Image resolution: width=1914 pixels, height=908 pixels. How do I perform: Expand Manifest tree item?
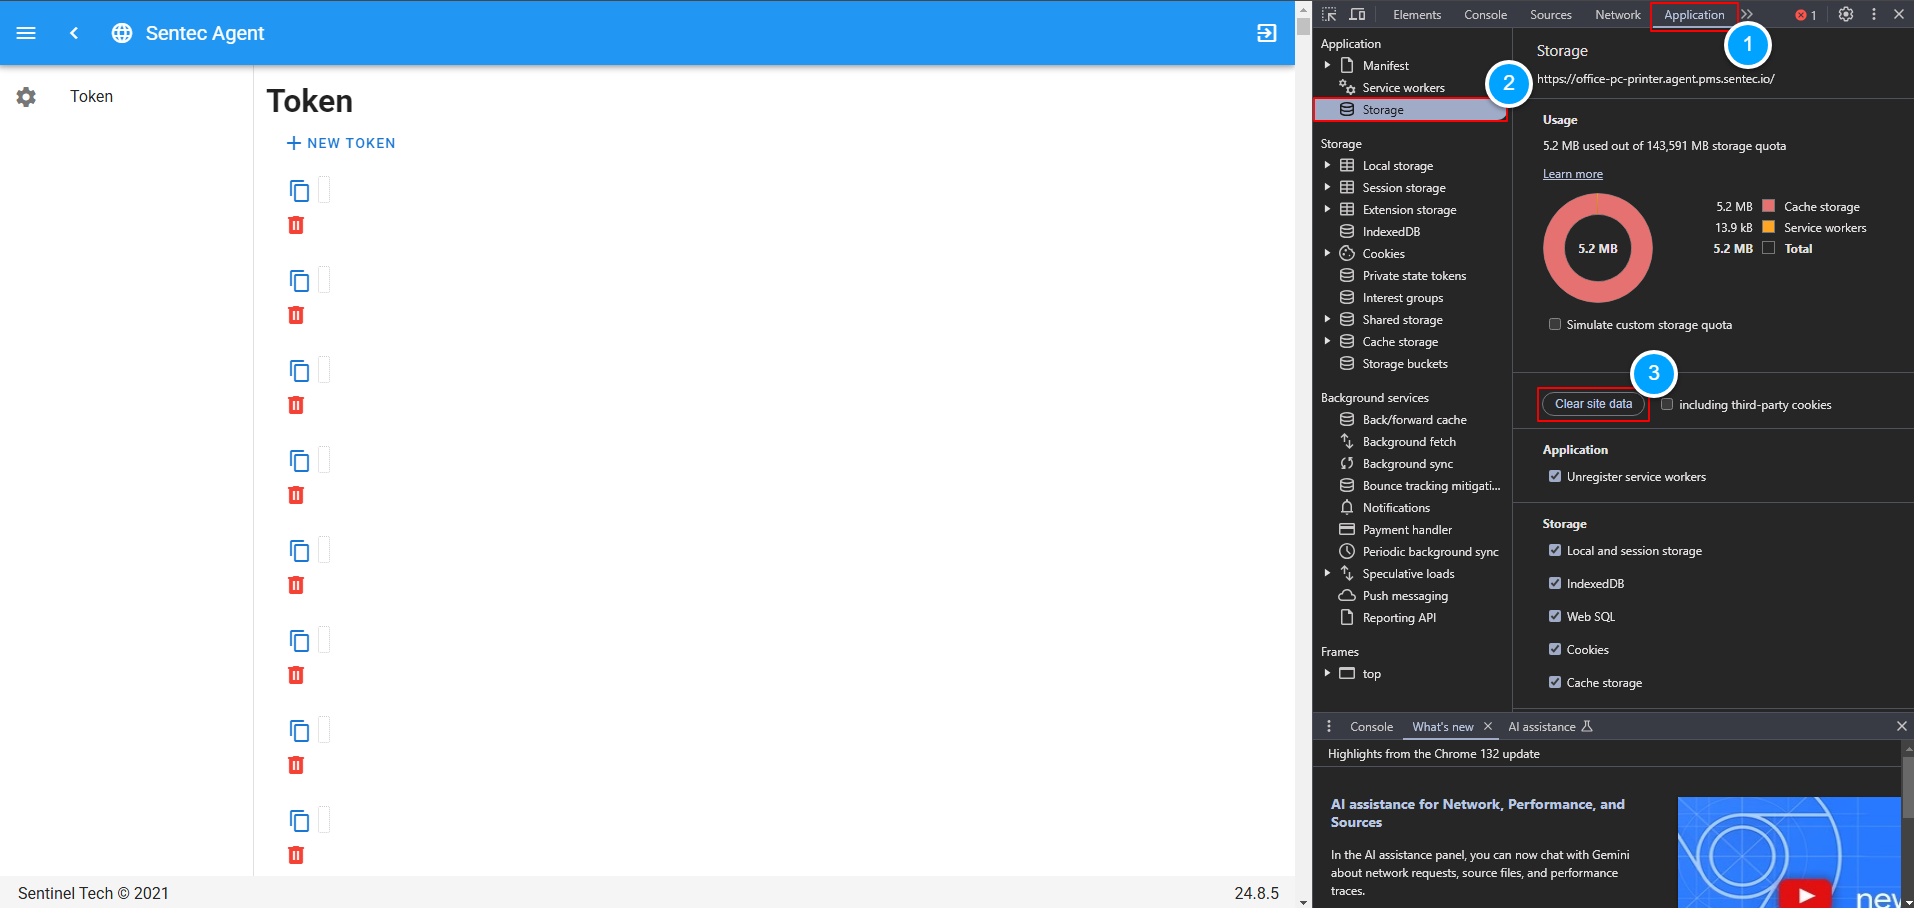[1327, 65]
